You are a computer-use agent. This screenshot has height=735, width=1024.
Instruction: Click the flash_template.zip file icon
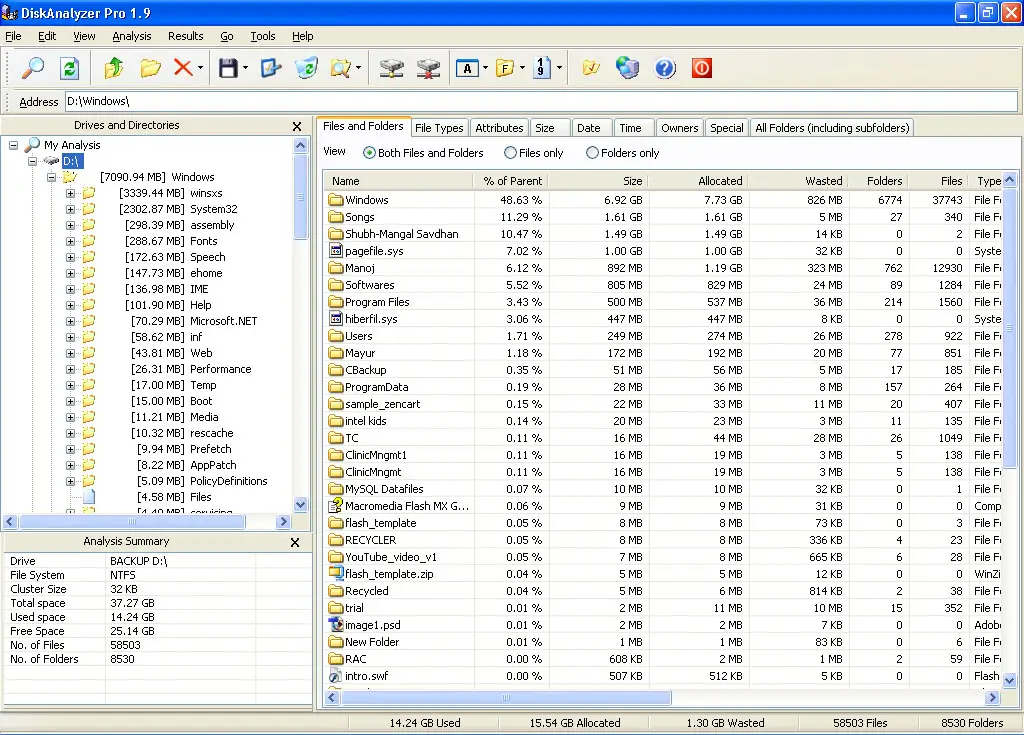click(336, 574)
